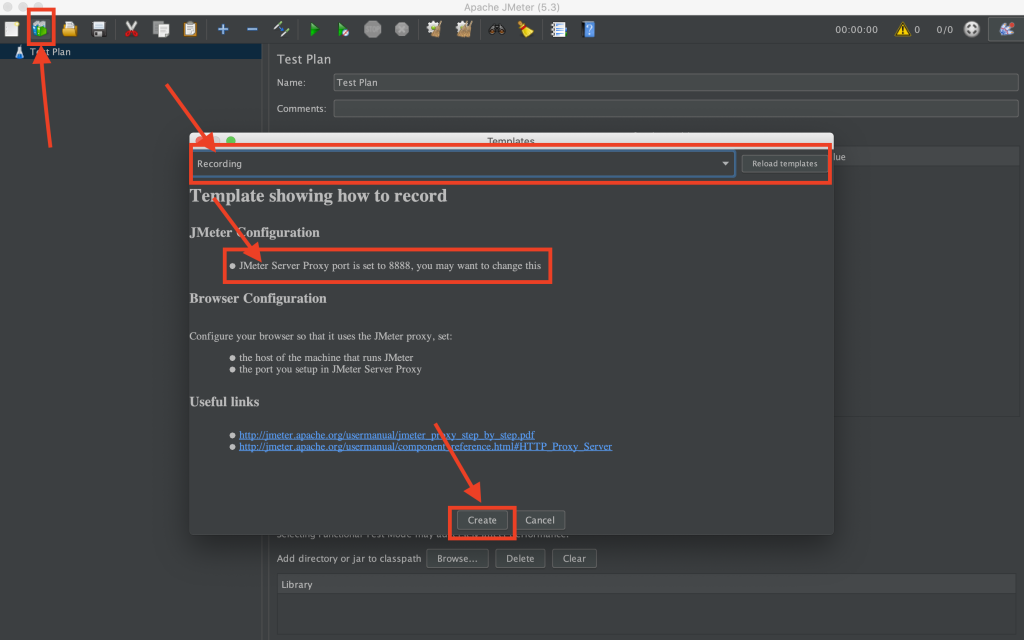The image size is (1024, 640).
Task: Open the HTTP_Proxy_Server component reference link
Action: coord(425,446)
